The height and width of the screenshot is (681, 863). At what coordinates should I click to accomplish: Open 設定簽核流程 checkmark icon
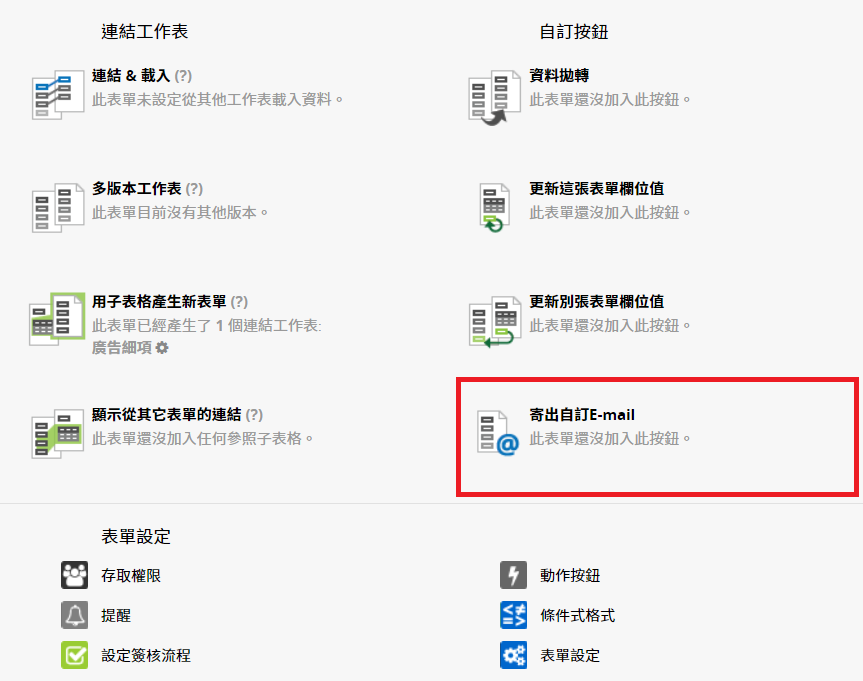[x=74, y=655]
